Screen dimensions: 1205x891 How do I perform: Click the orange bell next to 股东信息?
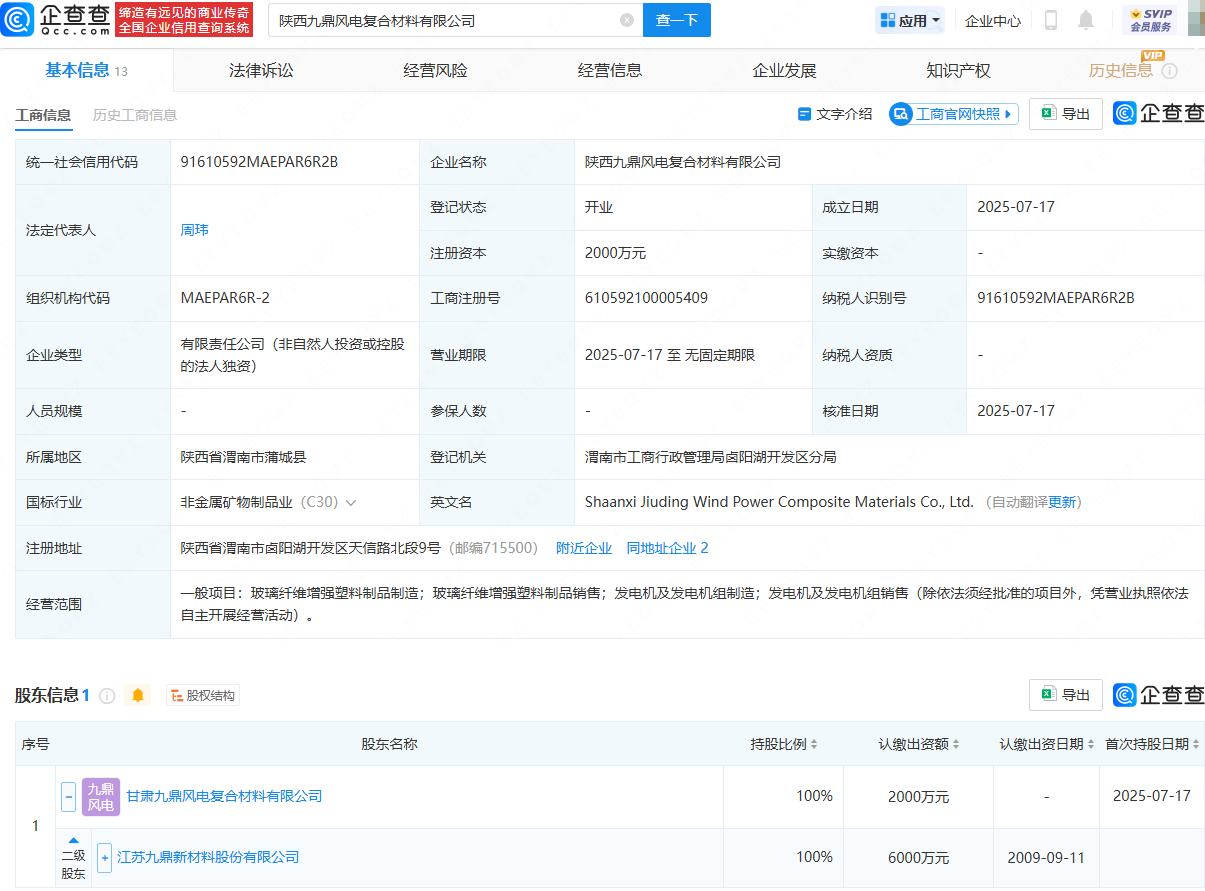[138, 695]
